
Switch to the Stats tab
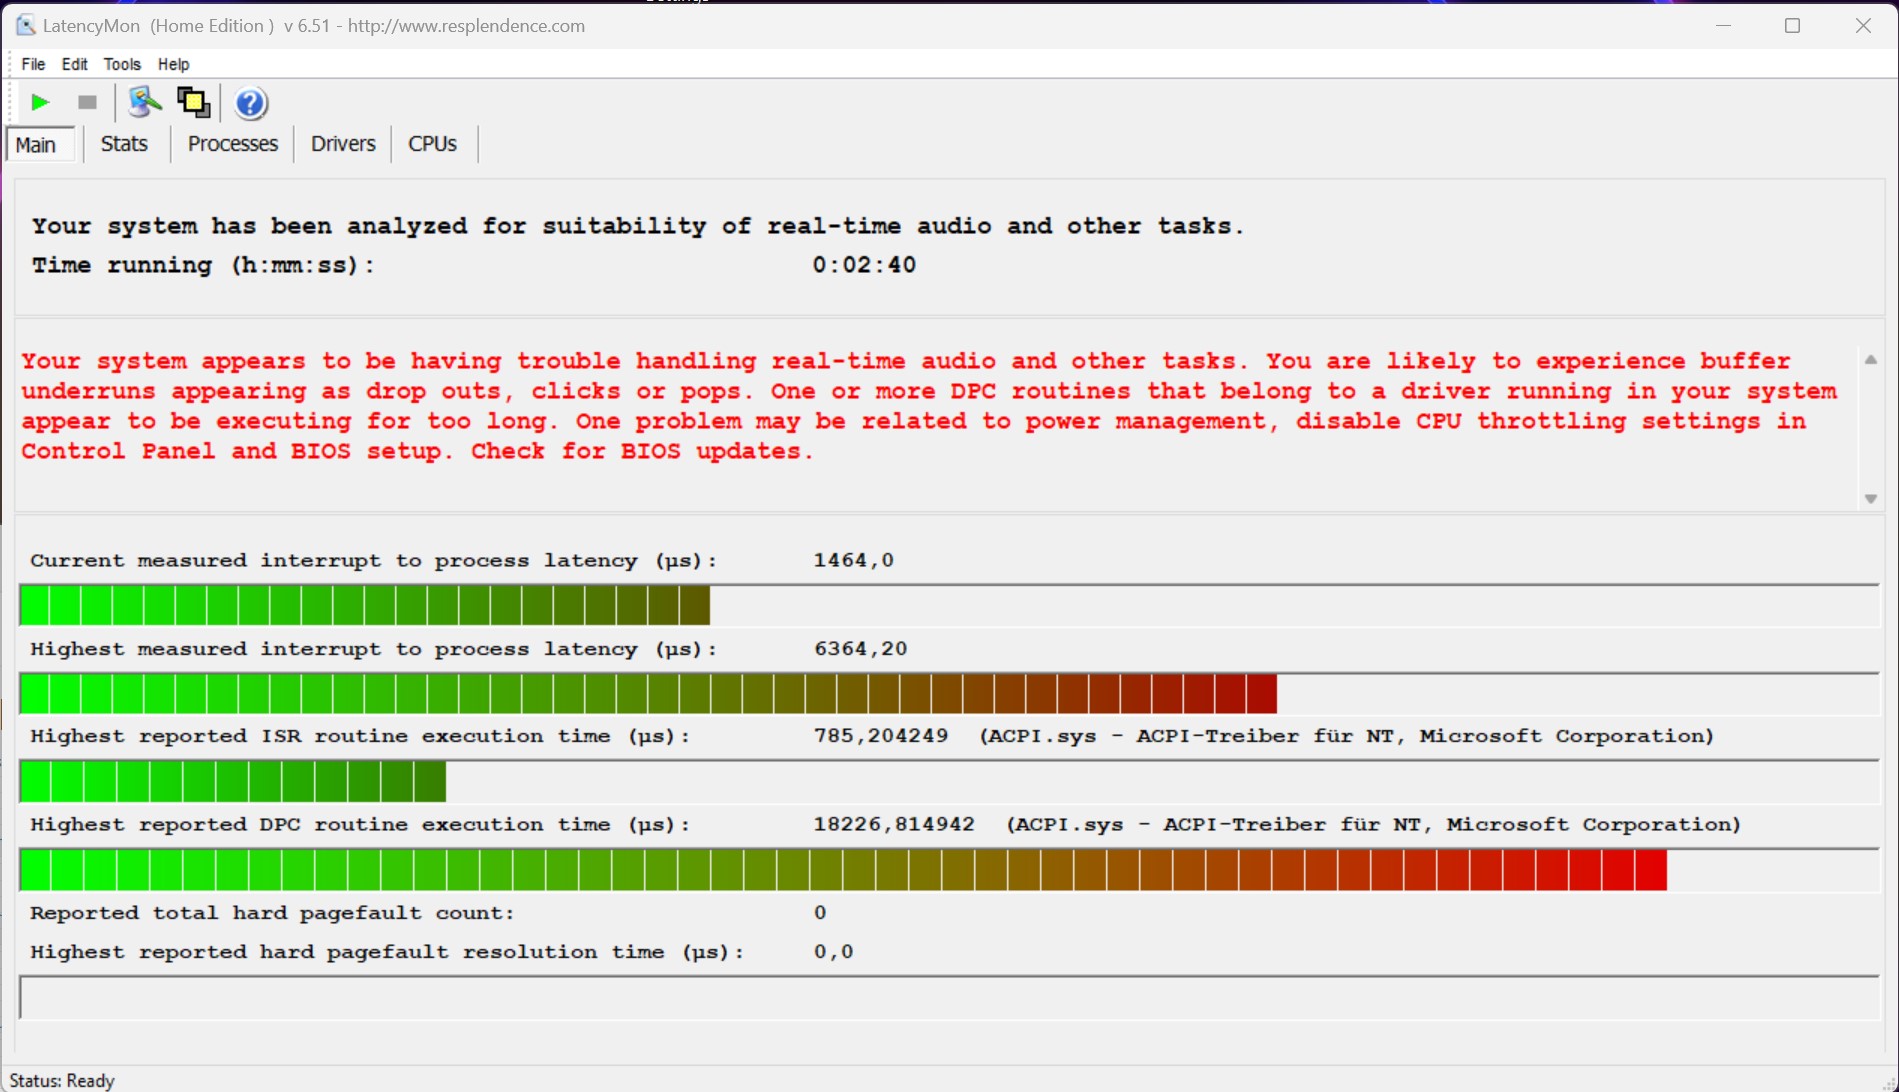pyautogui.click(x=124, y=144)
